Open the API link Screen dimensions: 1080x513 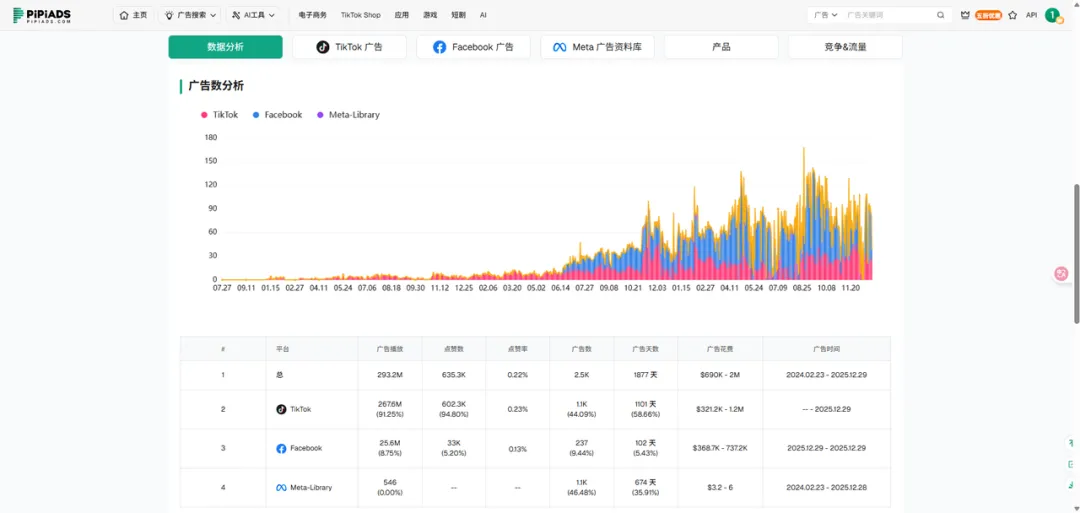click(1031, 15)
